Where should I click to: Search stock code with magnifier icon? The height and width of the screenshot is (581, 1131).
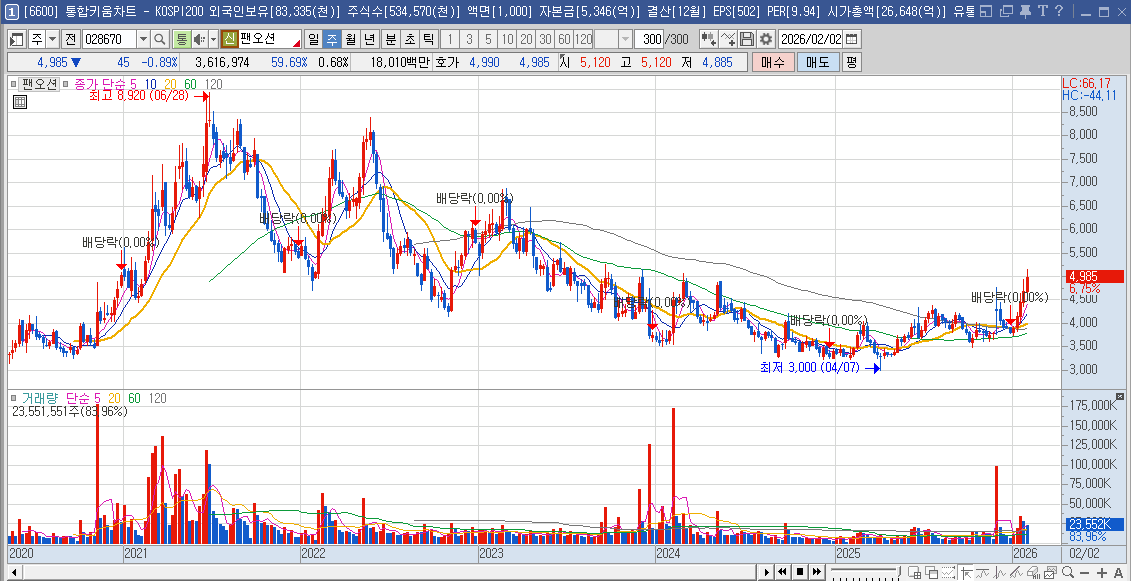(x=160, y=39)
